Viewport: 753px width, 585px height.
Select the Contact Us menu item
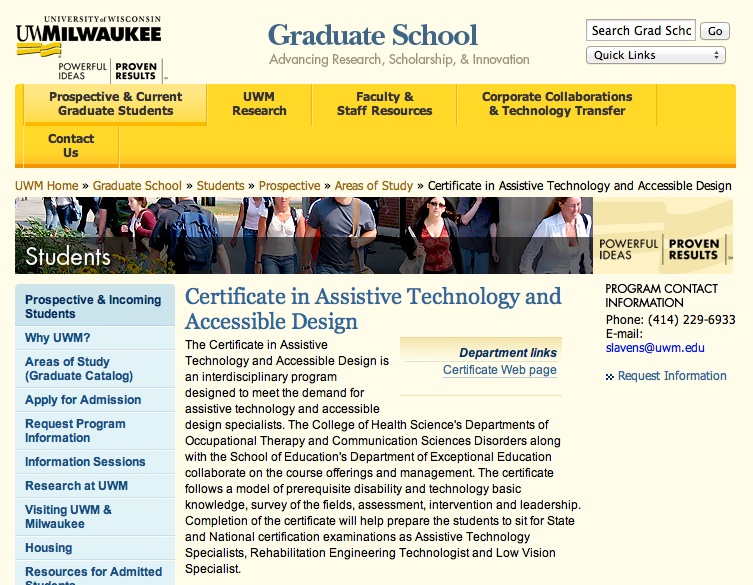pos(71,146)
